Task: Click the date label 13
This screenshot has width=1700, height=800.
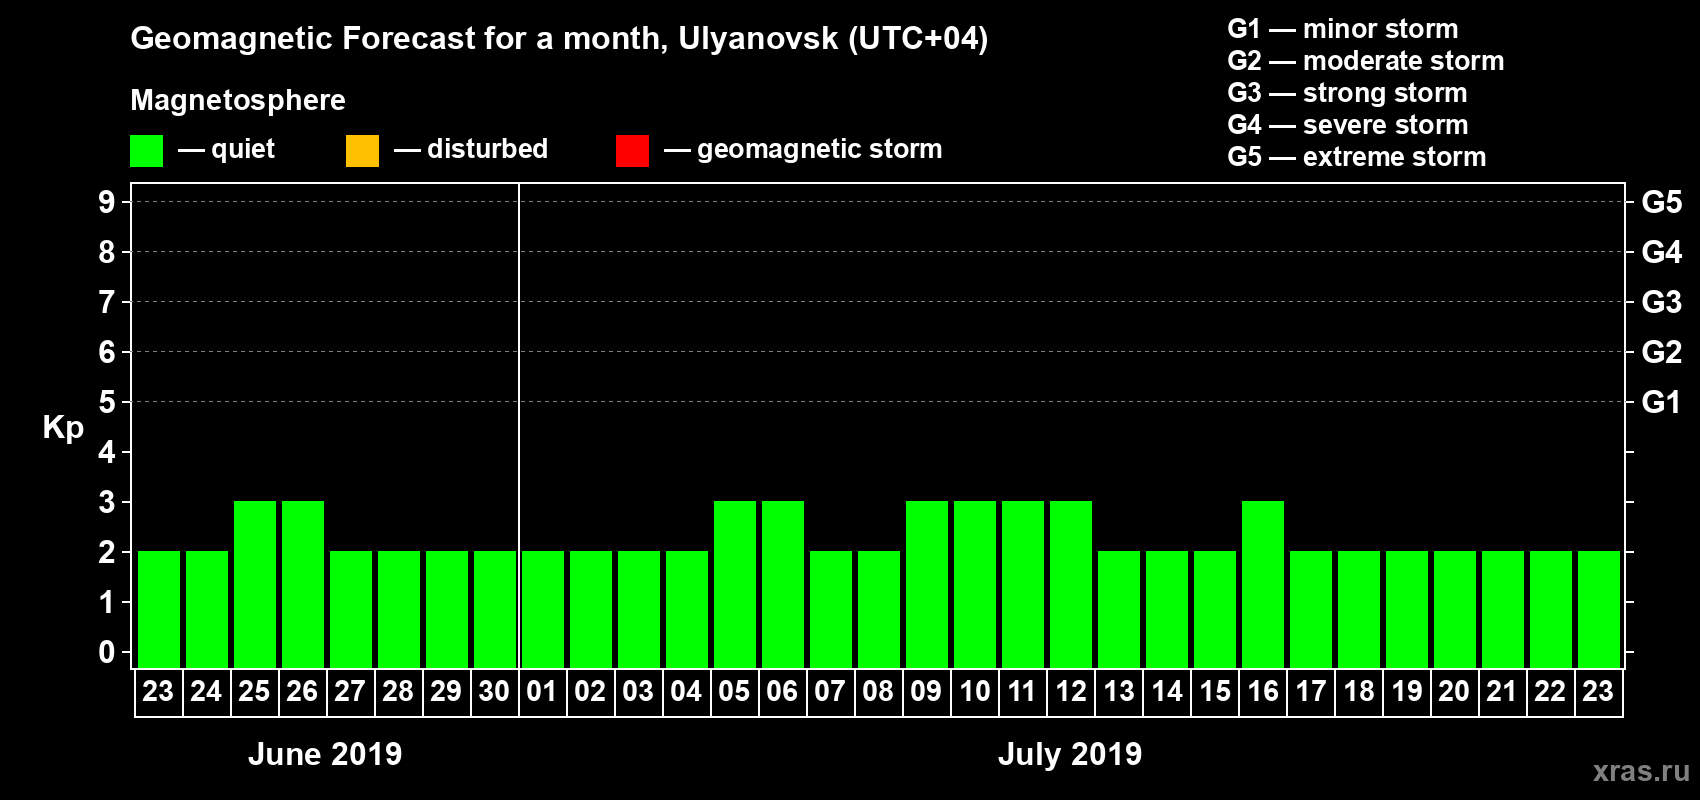Action: click(x=1118, y=691)
